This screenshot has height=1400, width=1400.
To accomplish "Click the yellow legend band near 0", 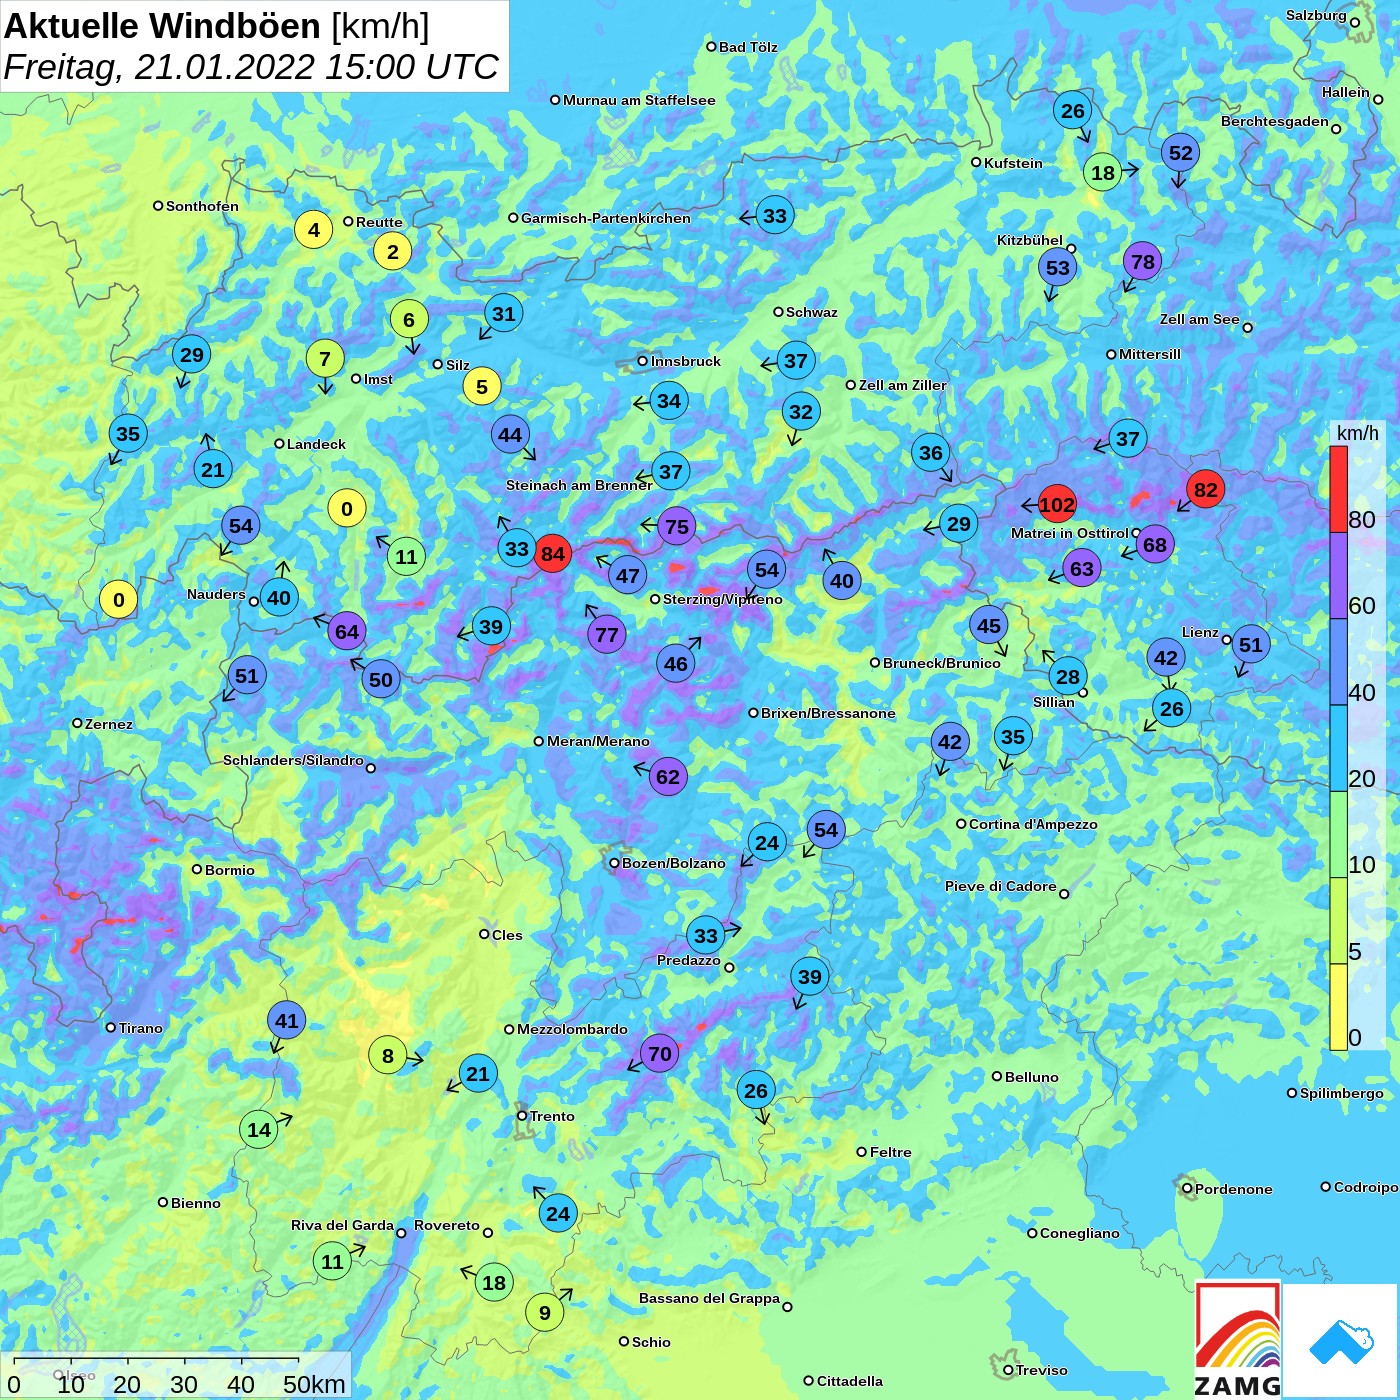I will coord(1338,1007).
